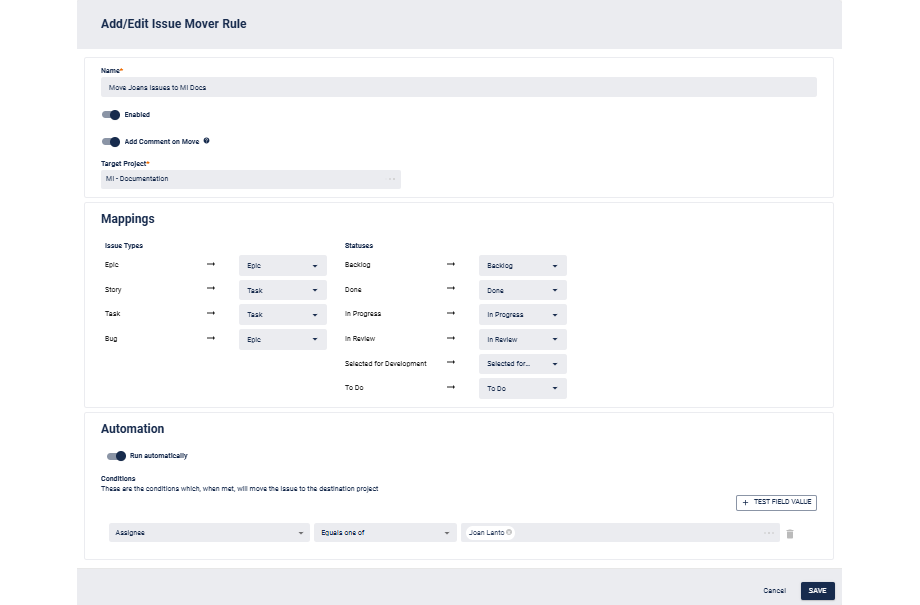Image resolution: width=920 pixels, height=605 pixels.
Task: Open Done status mapping dropdown
Action: tap(522, 290)
